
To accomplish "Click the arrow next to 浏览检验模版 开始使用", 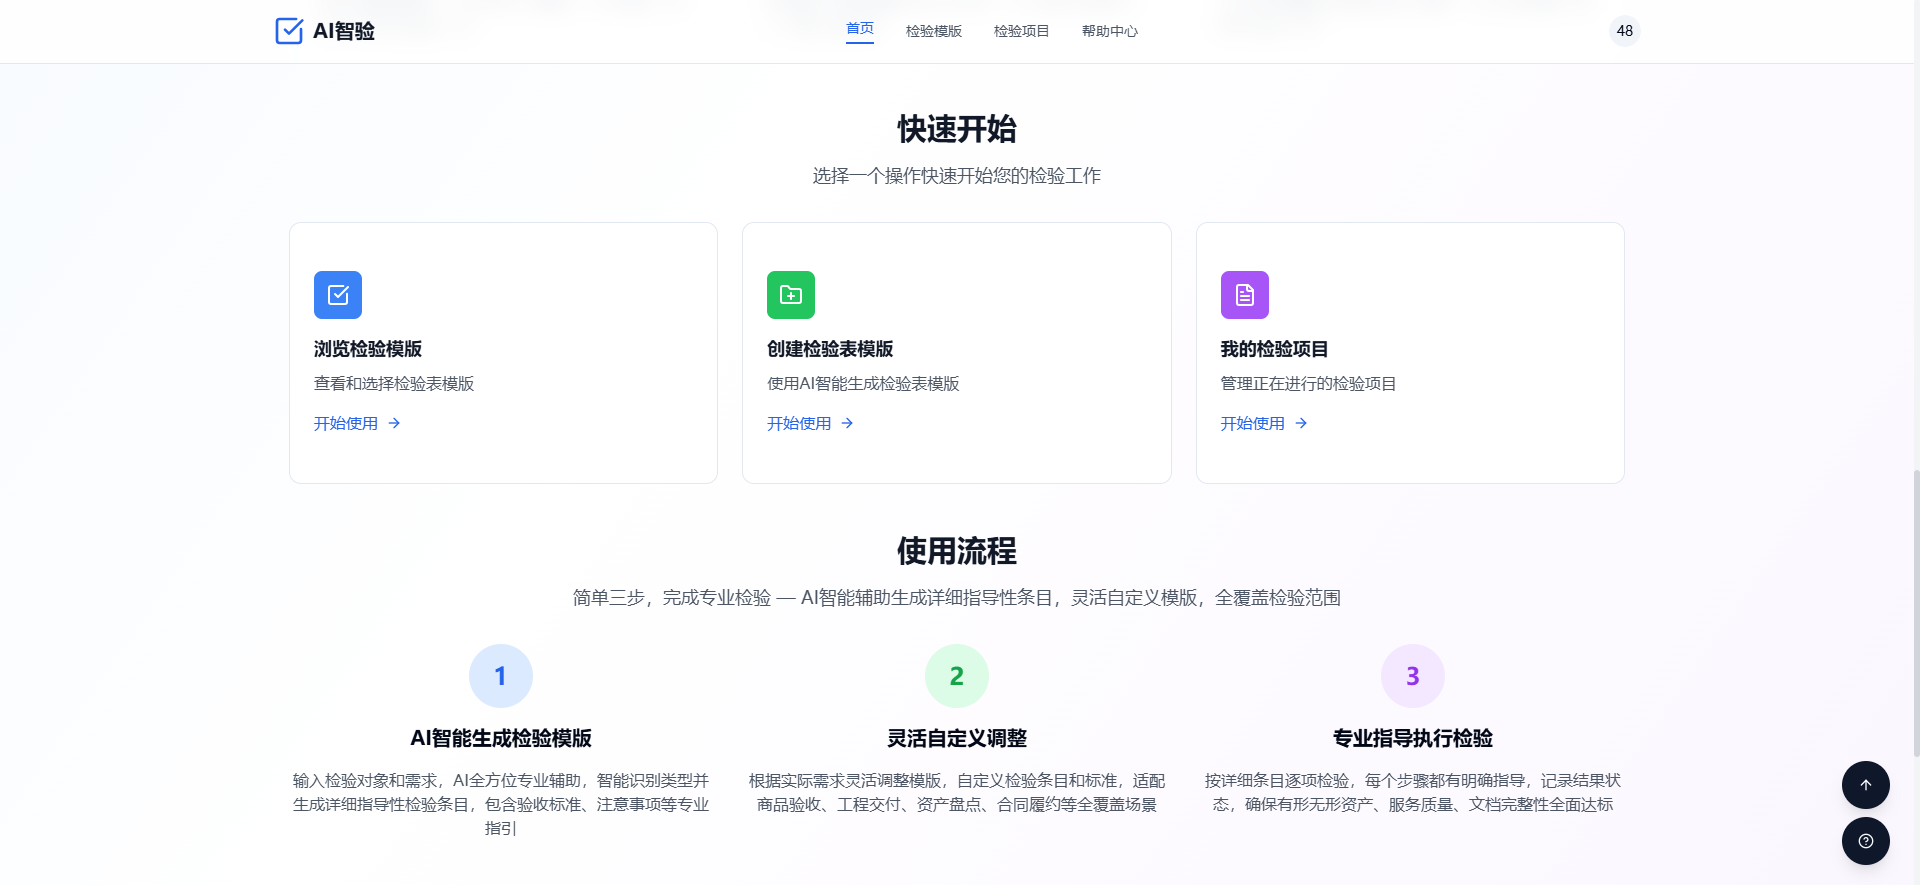I will pyautogui.click(x=394, y=424).
